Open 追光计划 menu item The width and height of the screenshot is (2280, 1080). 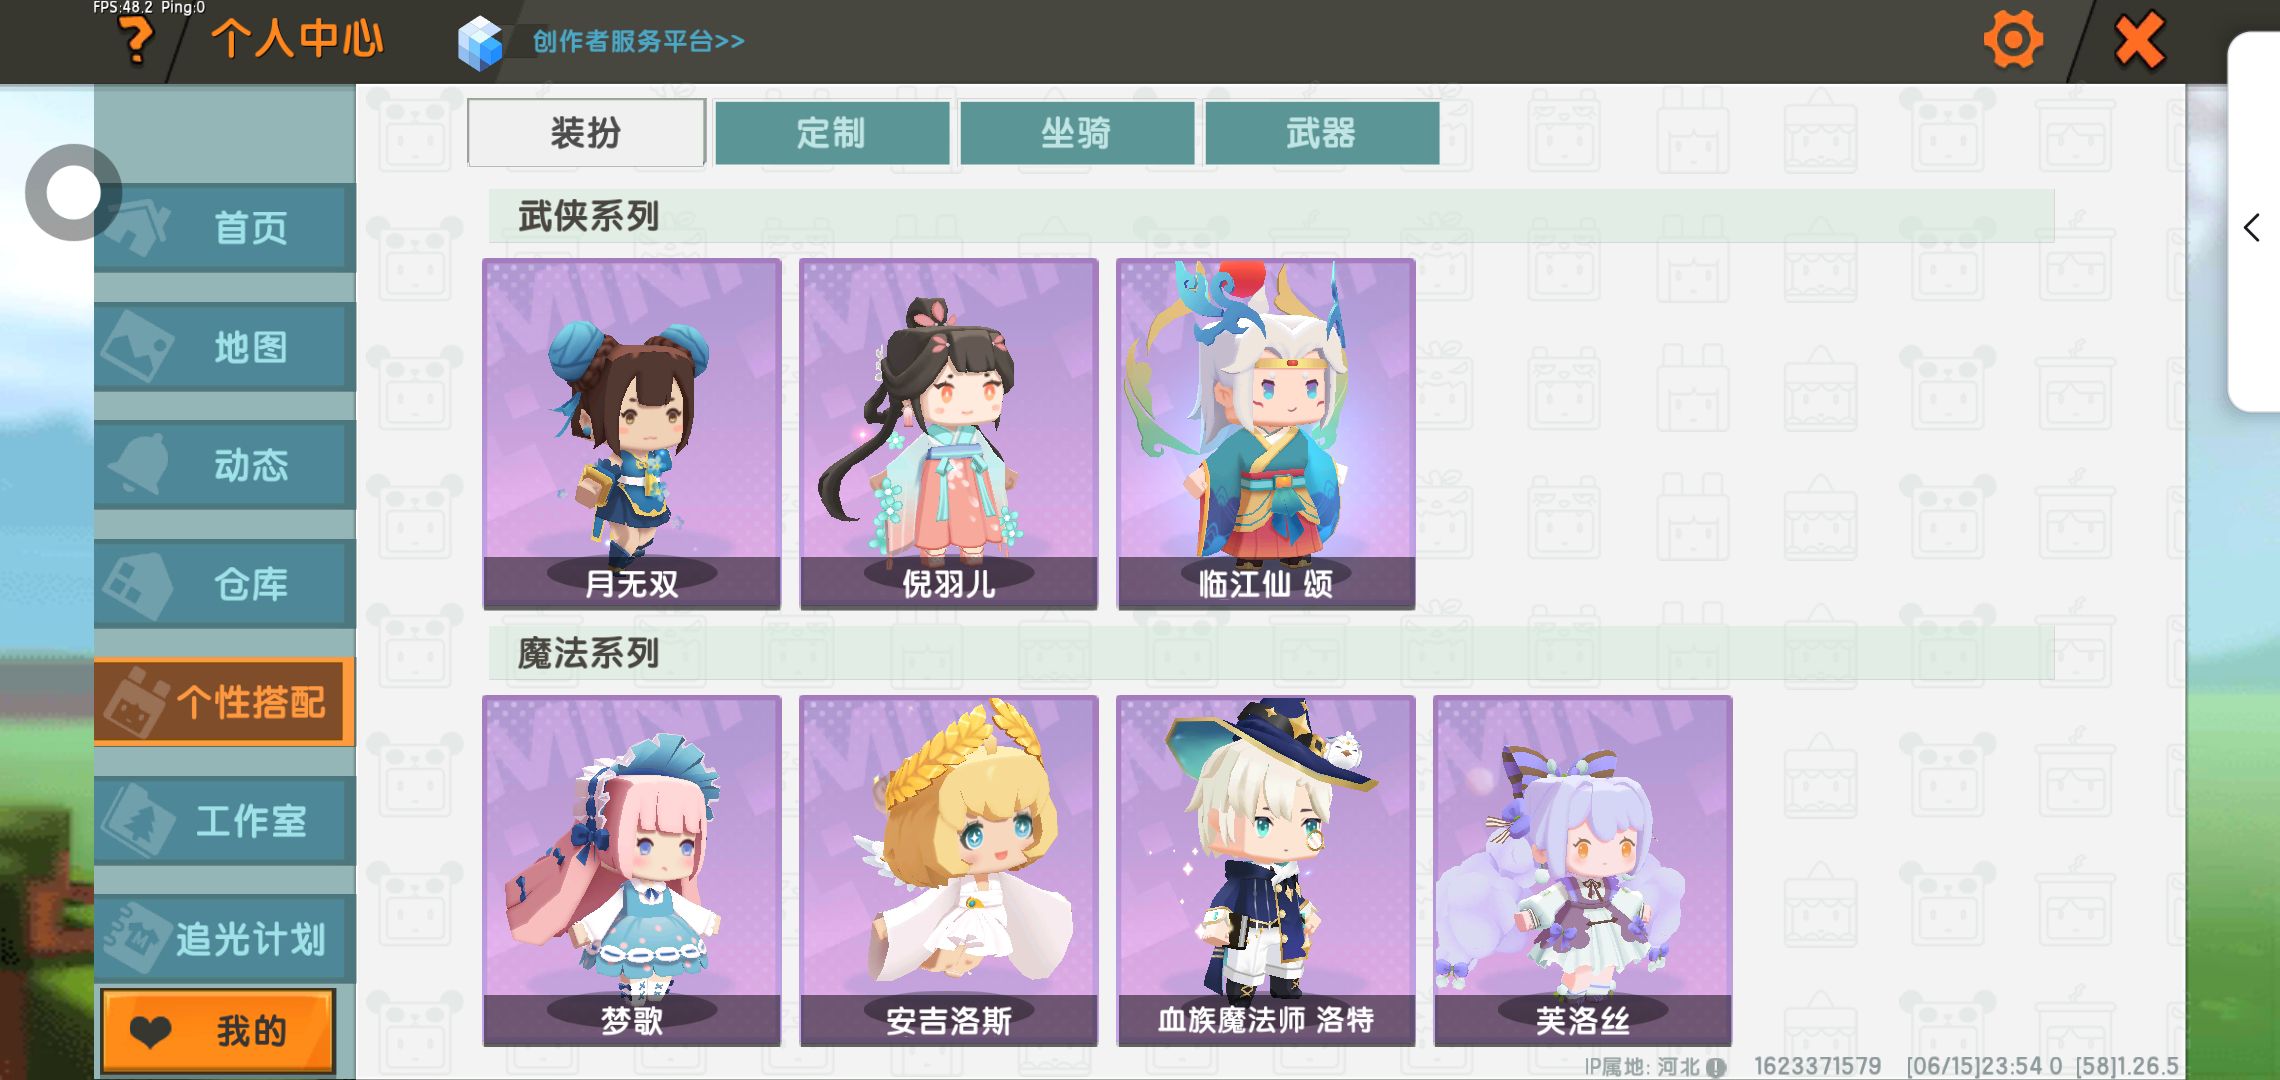pyautogui.click(x=225, y=938)
